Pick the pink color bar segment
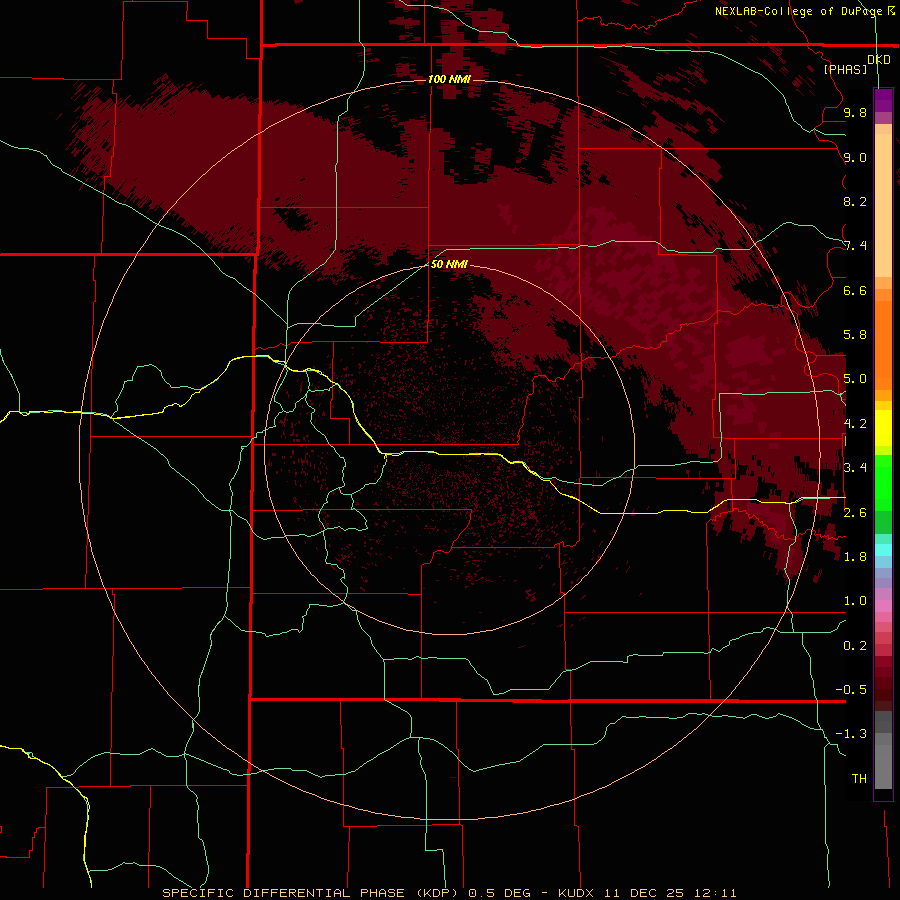 883,605
